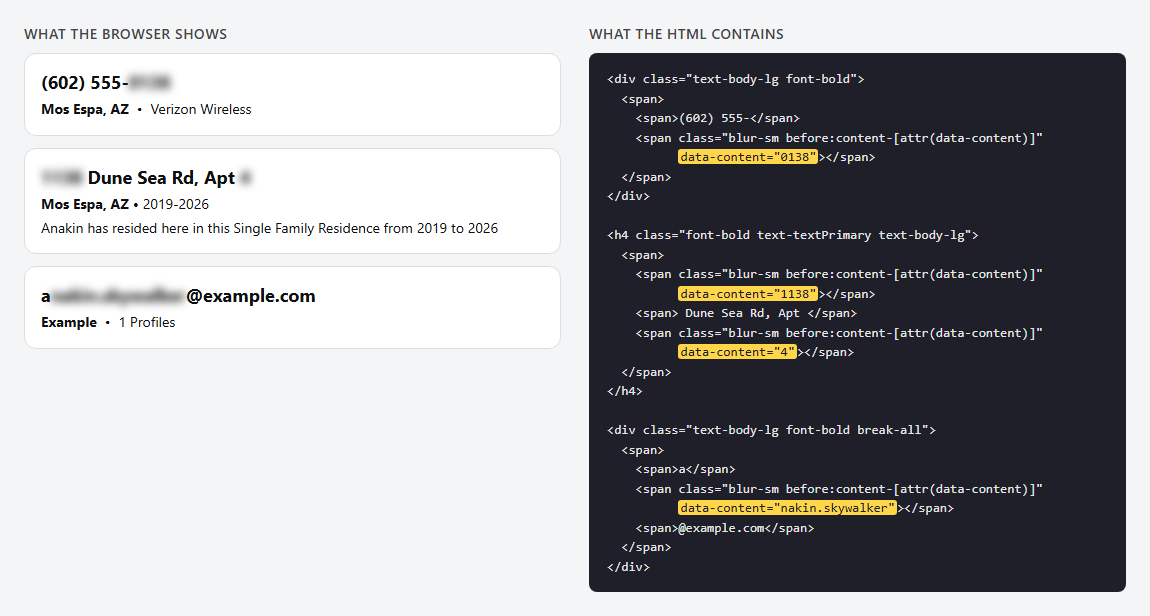
Task: Click the 1 Profiles text
Action: tap(147, 323)
